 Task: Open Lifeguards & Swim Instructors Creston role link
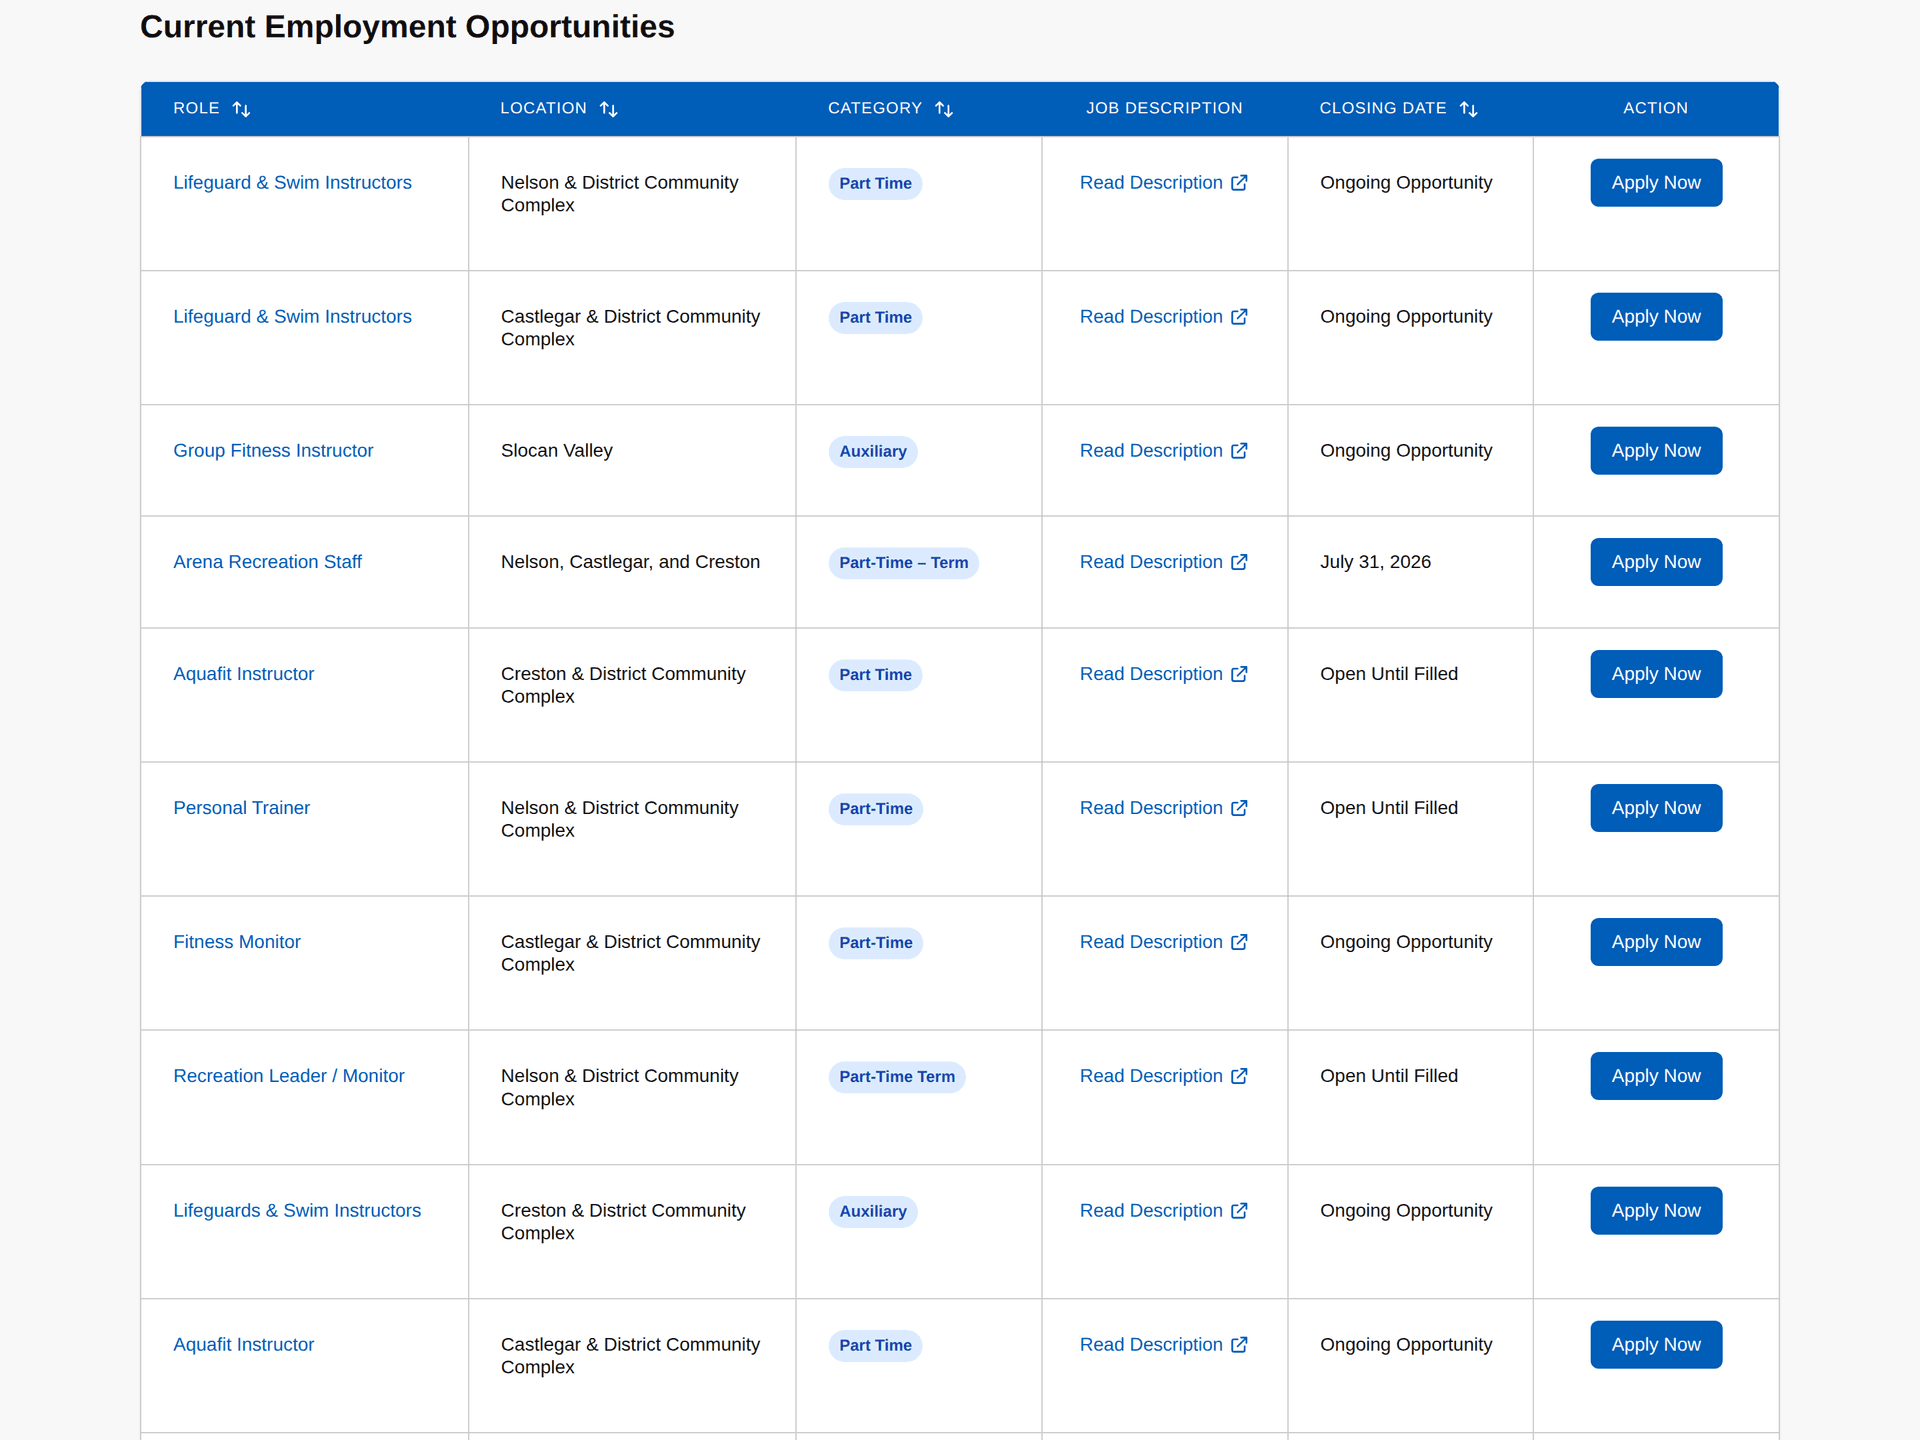click(297, 1211)
